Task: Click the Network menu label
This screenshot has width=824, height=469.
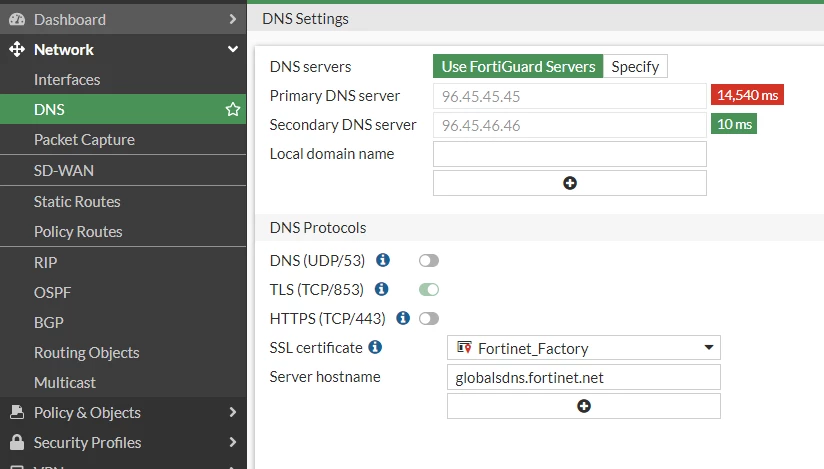Action: pyautogui.click(x=64, y=49)
